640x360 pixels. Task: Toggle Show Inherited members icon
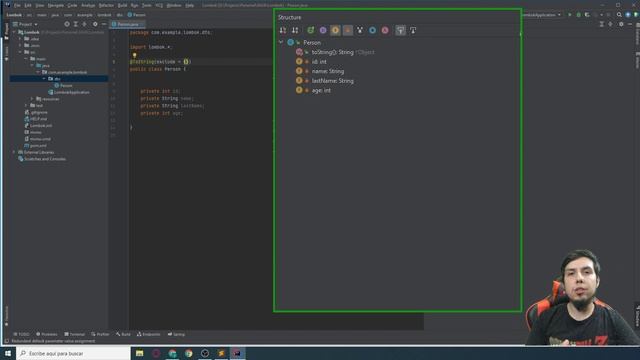pyautogui.click(x=360, y=30)
